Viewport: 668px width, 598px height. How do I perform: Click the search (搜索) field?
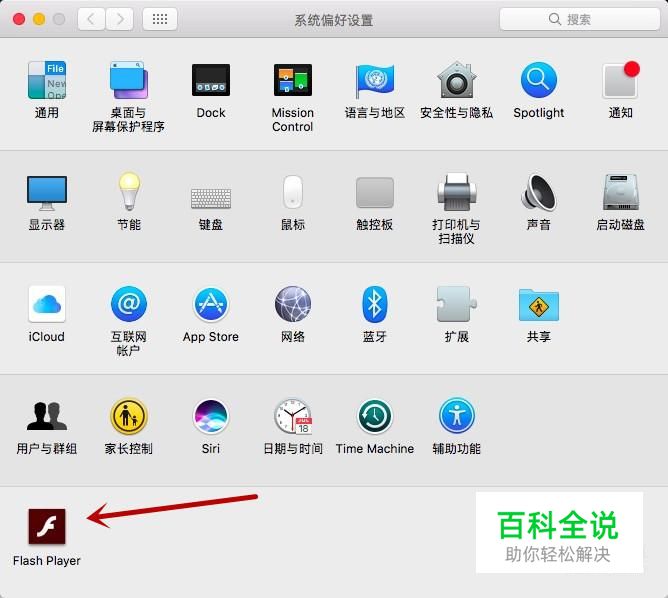pyautogui.click(x=580, y=19)
